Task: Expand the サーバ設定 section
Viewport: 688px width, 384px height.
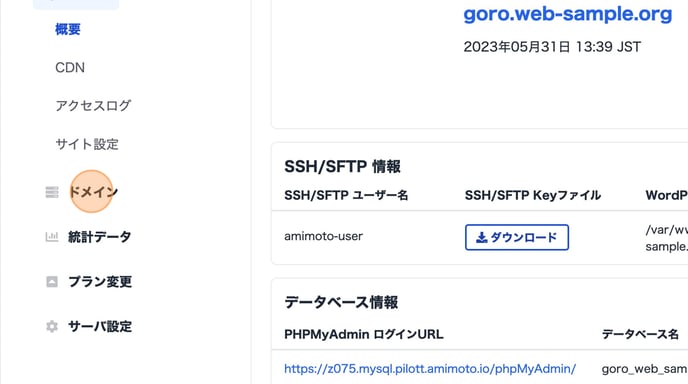Action: pyautogui.click(x=100, y=327)
